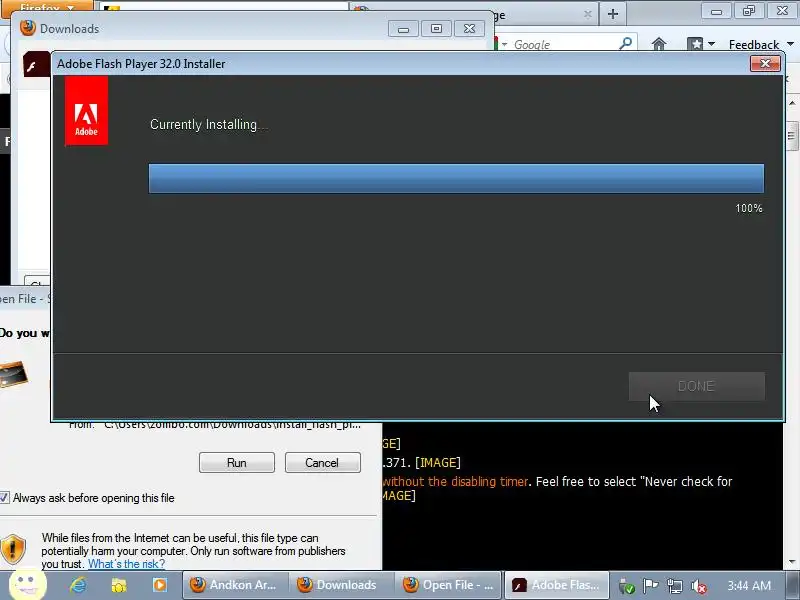Click the Adobe logo in the installer

point(86,111)
